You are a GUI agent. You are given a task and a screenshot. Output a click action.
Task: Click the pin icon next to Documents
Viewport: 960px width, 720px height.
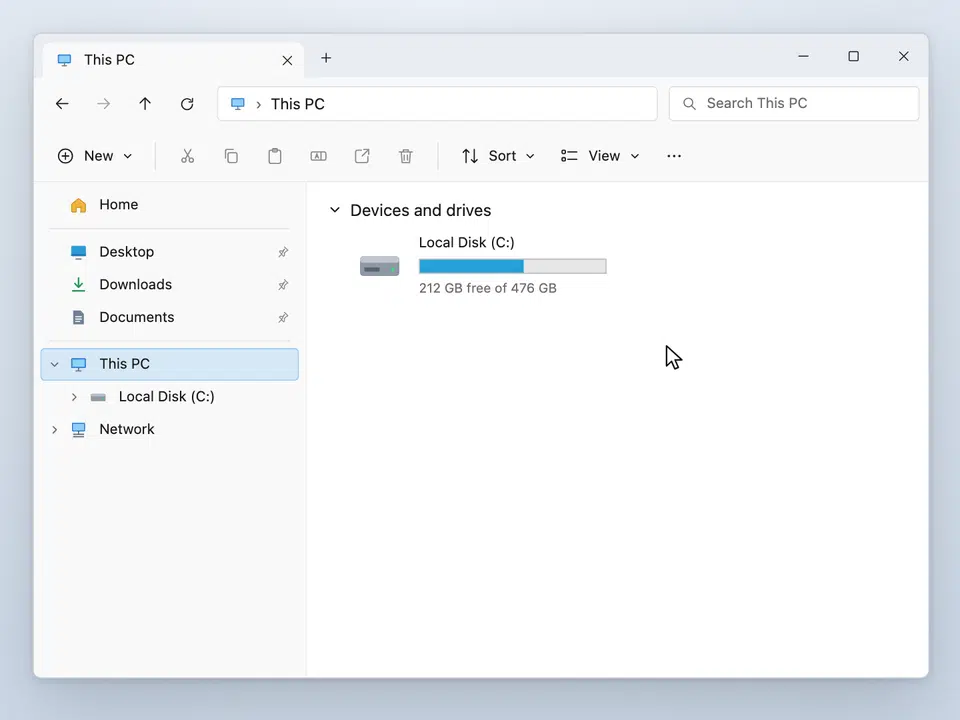pos(283,317)
